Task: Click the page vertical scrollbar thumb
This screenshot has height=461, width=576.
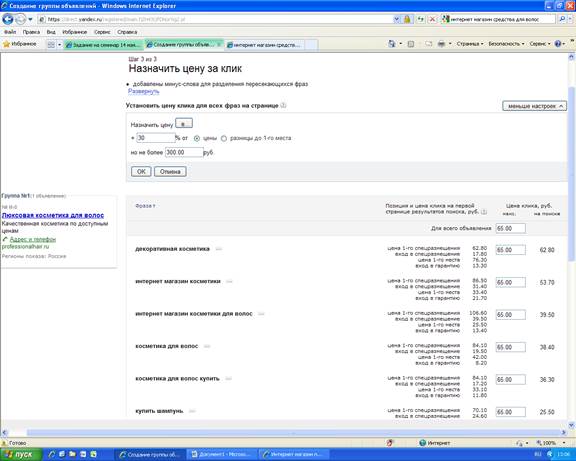Action: click(x=571, y=174)
